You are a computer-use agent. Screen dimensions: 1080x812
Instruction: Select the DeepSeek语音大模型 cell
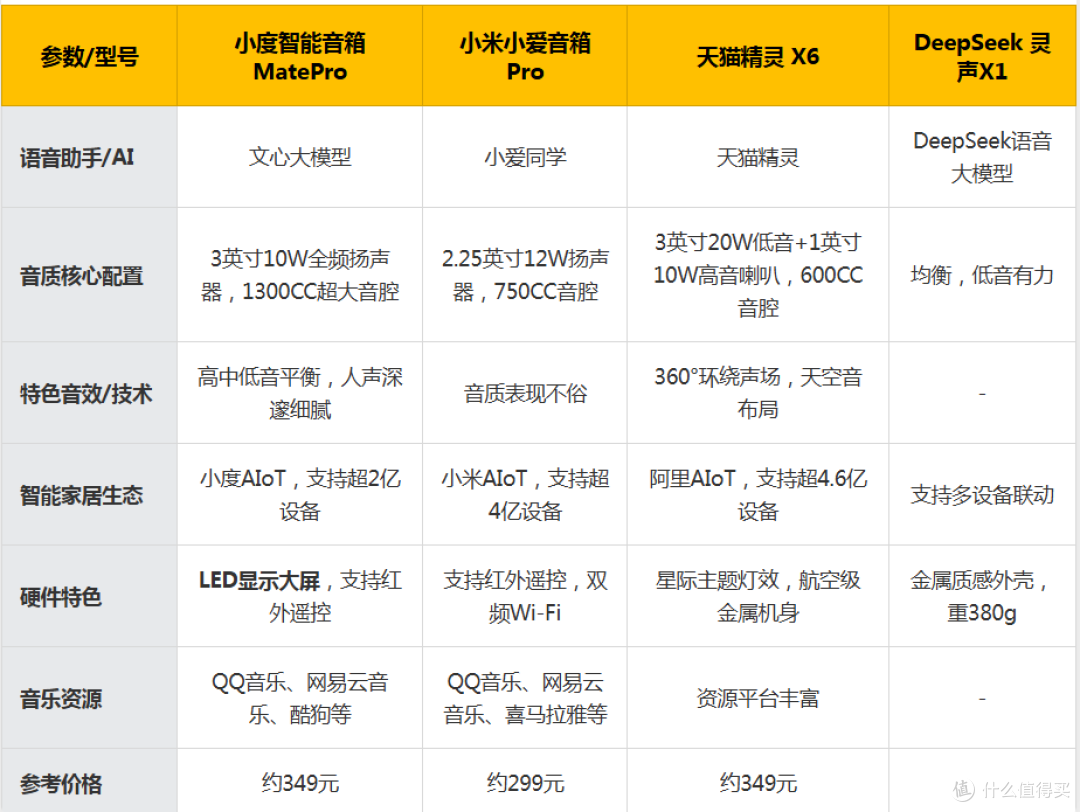click(x=982, y=157)
